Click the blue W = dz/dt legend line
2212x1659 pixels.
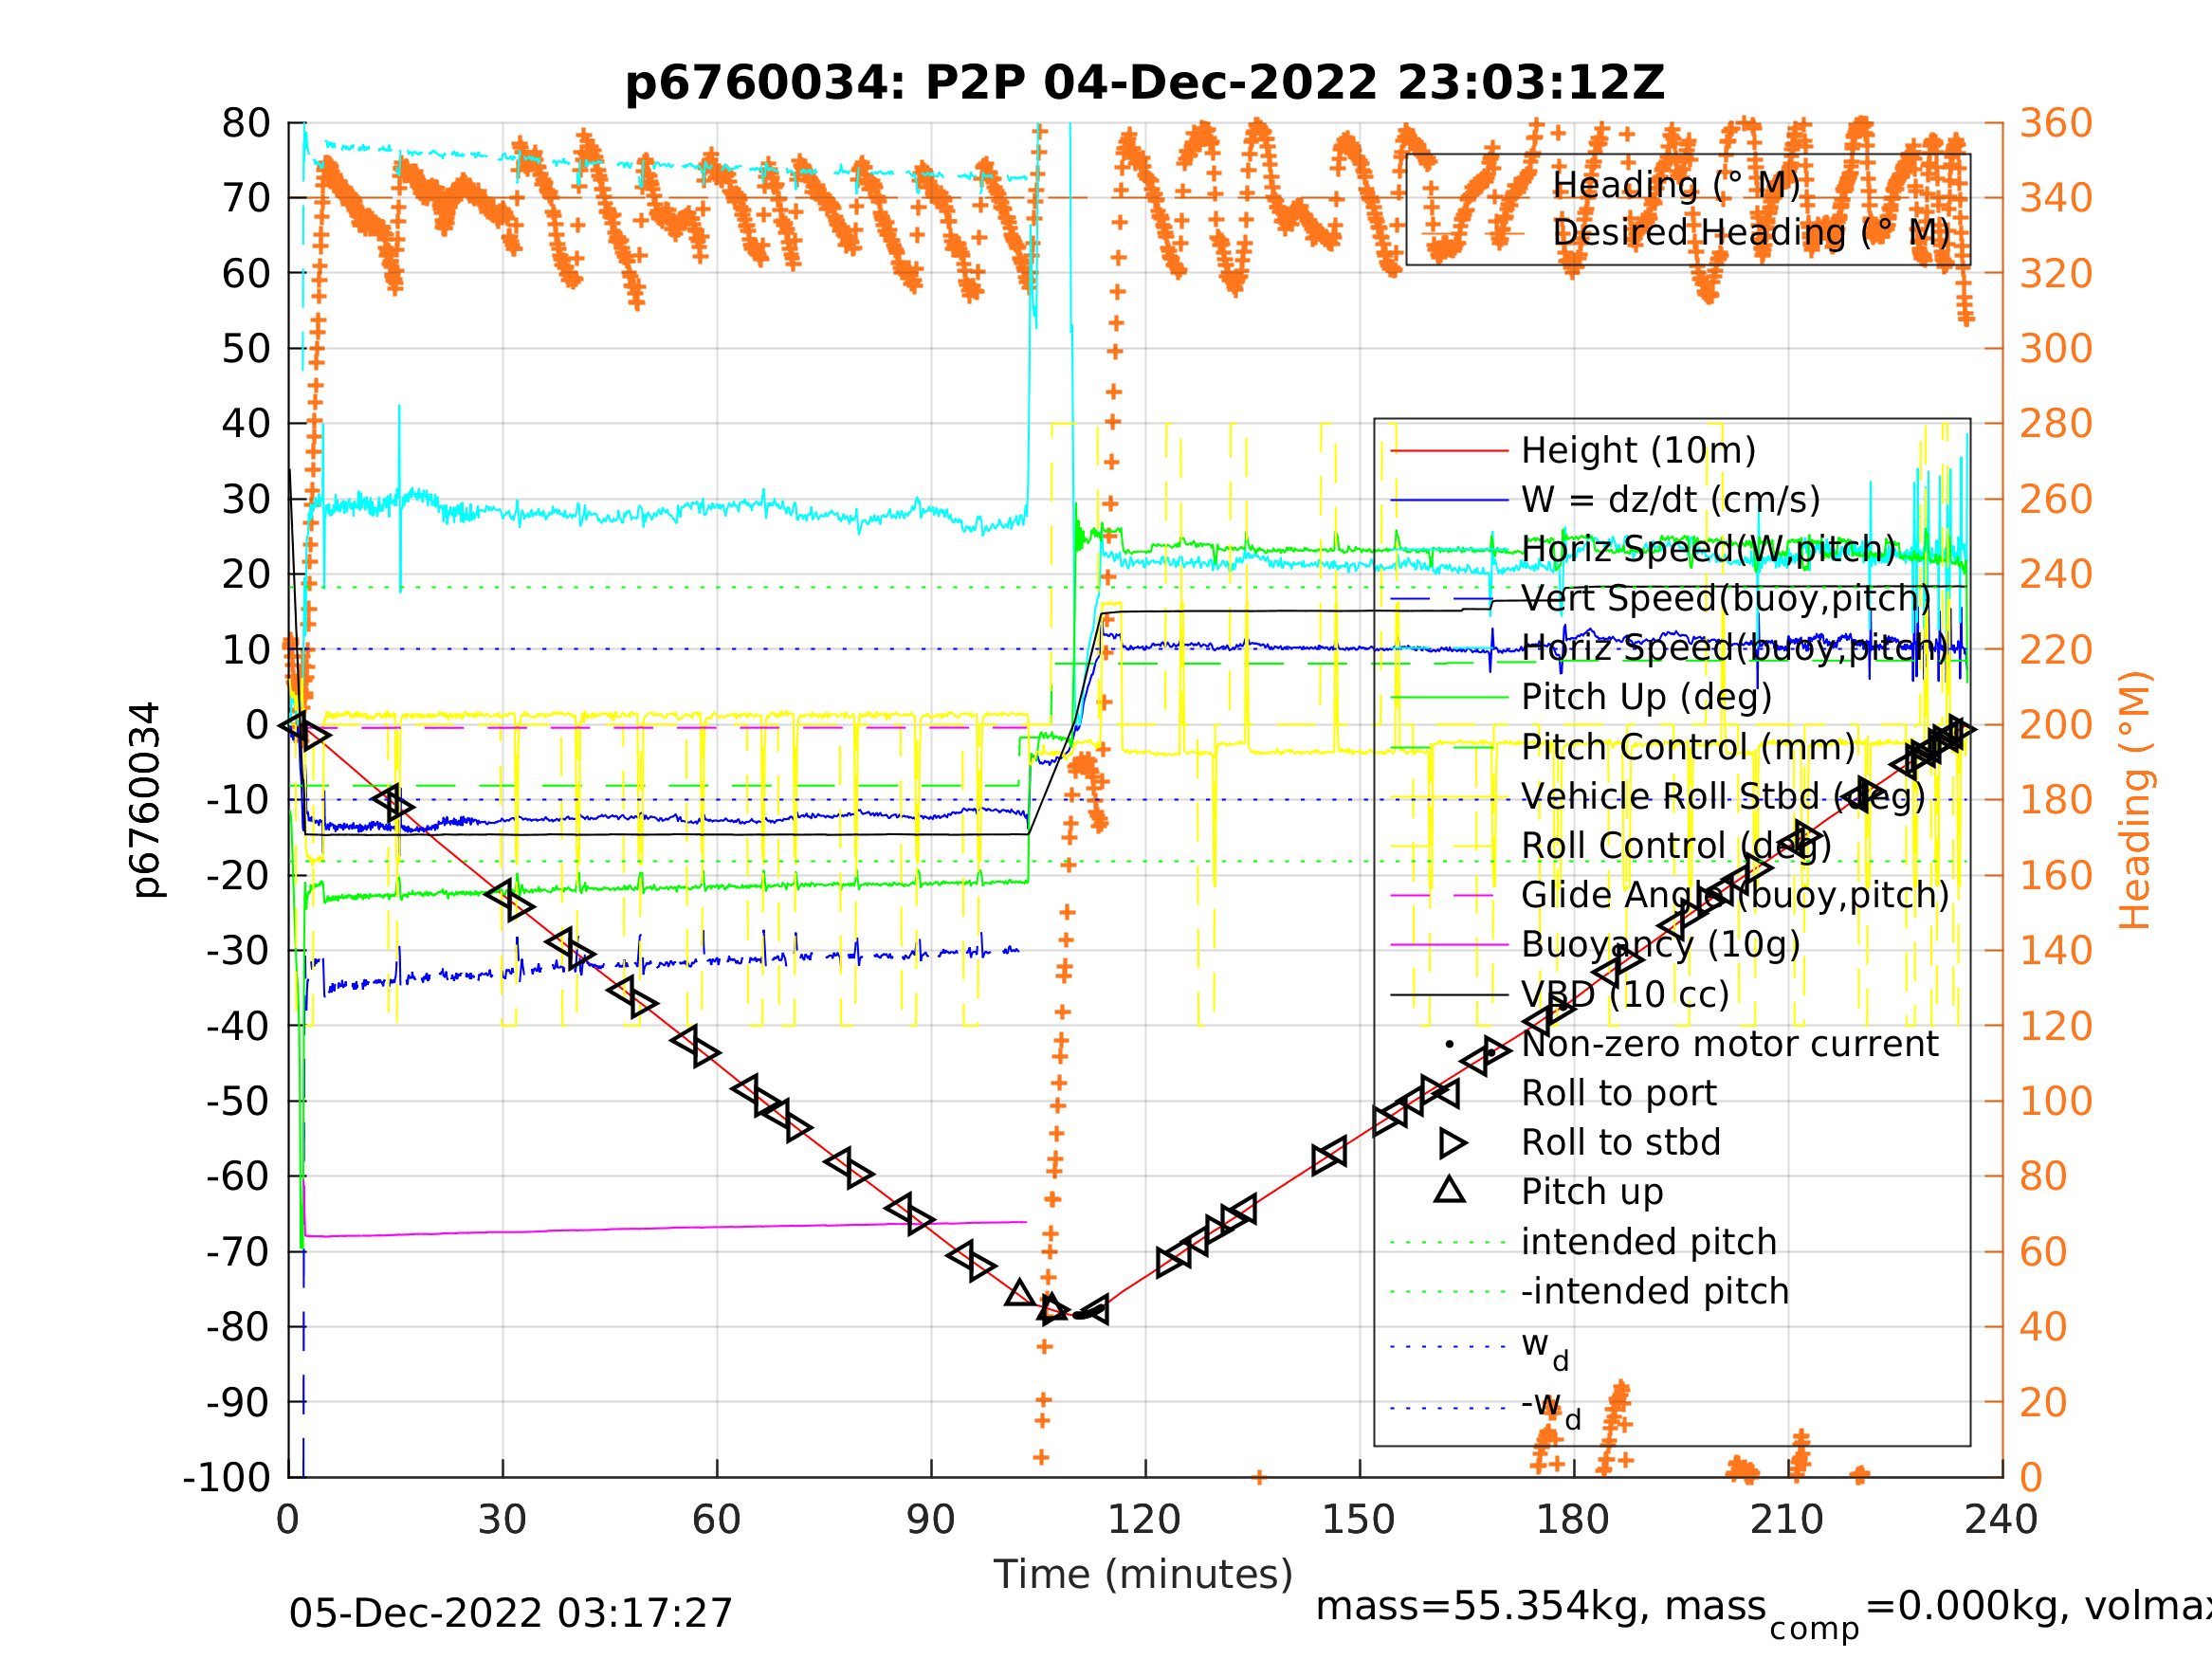click(1449, 500)
